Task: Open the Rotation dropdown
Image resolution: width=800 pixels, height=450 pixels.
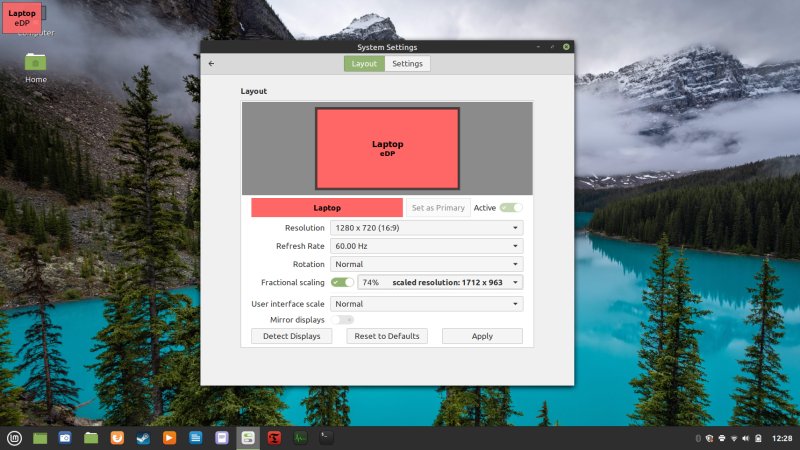Action: 426,264
